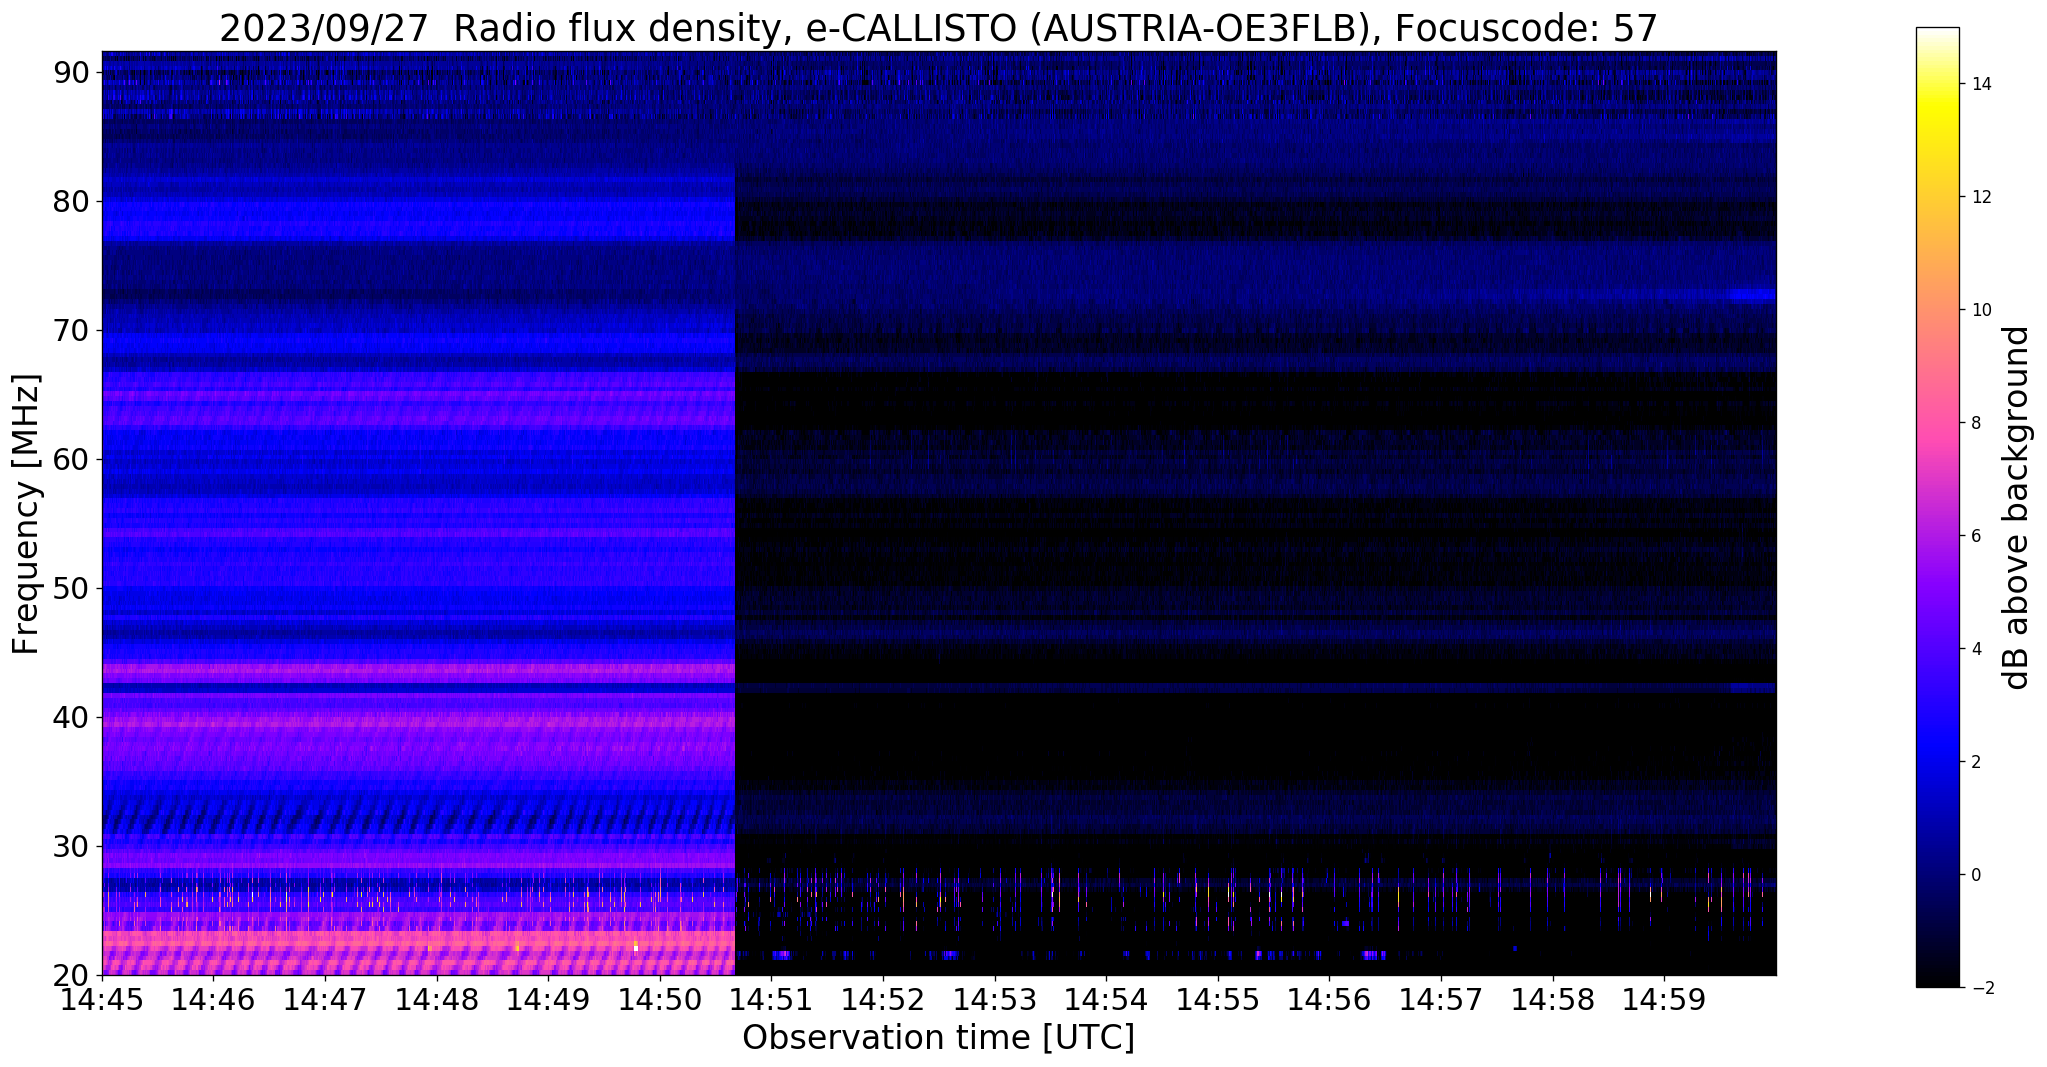Image resolution: width=2047 pixels, height=1067 pixels.
Task: Click the 14:47 time tick label
Action: tap(325, 999)
